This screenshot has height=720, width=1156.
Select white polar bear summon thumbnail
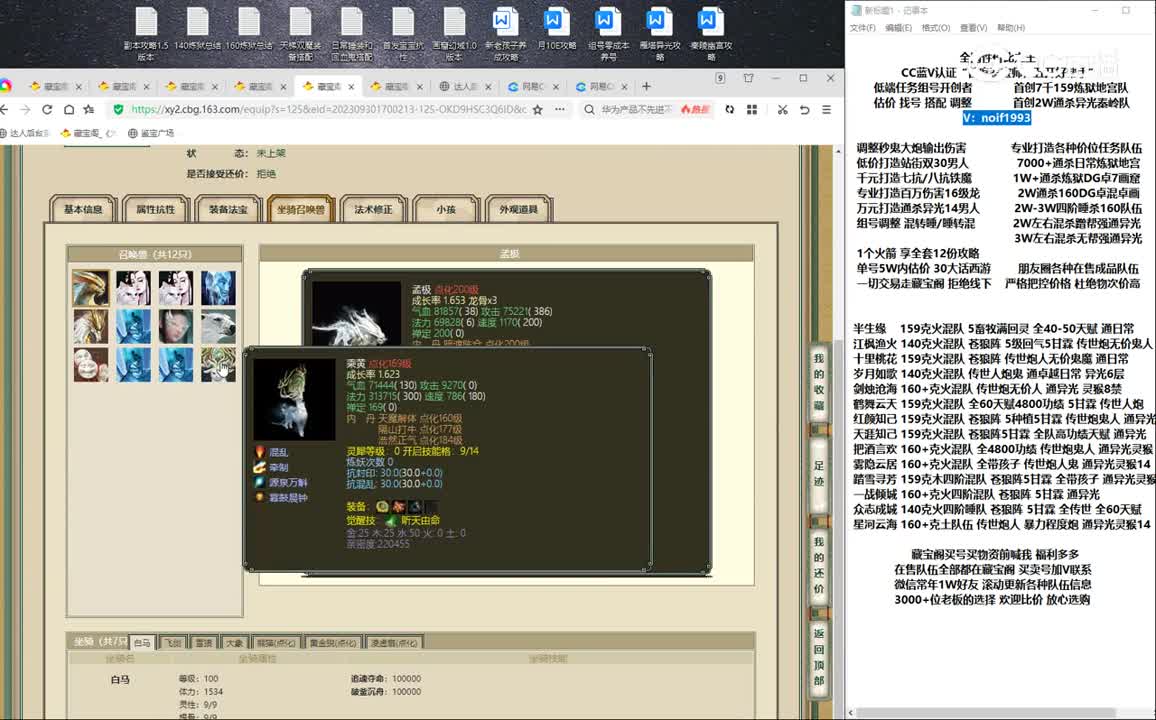[x=218, y=326]
